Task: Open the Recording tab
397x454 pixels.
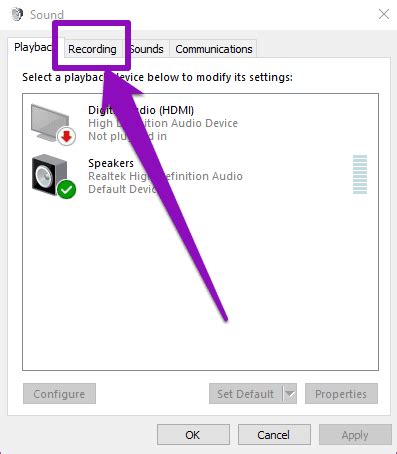Action: 92,49
